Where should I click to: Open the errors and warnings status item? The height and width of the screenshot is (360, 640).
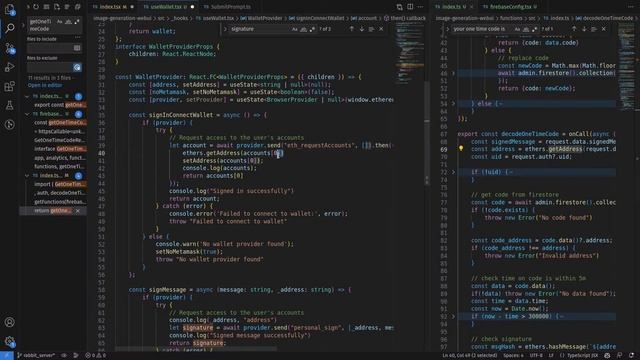point(96,356)
